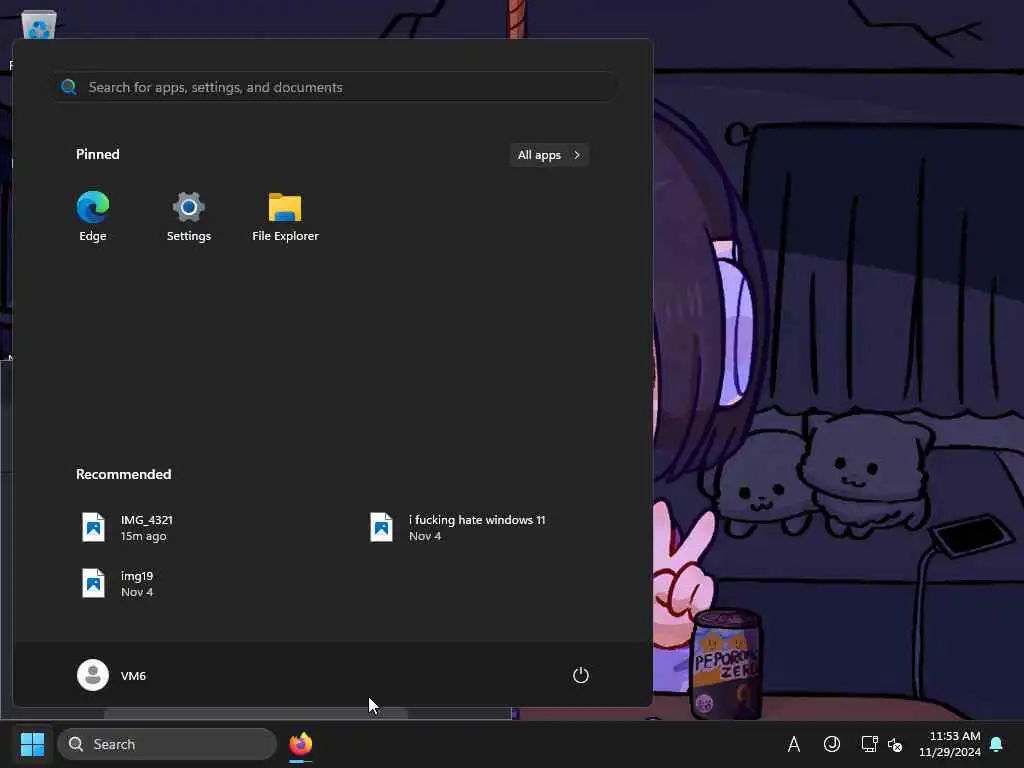Open the notifications bell icon
The width and height of the screenshot is (1024, 768).
coord(997,744)
